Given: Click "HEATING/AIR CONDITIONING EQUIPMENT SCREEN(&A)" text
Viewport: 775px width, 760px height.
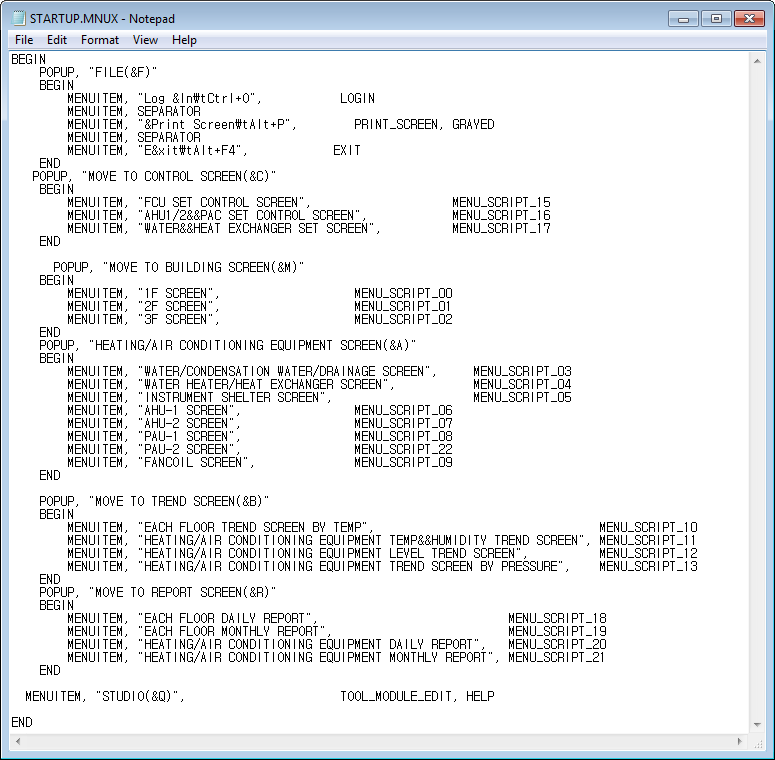Looking at the screenshot, I should [253, 345].
